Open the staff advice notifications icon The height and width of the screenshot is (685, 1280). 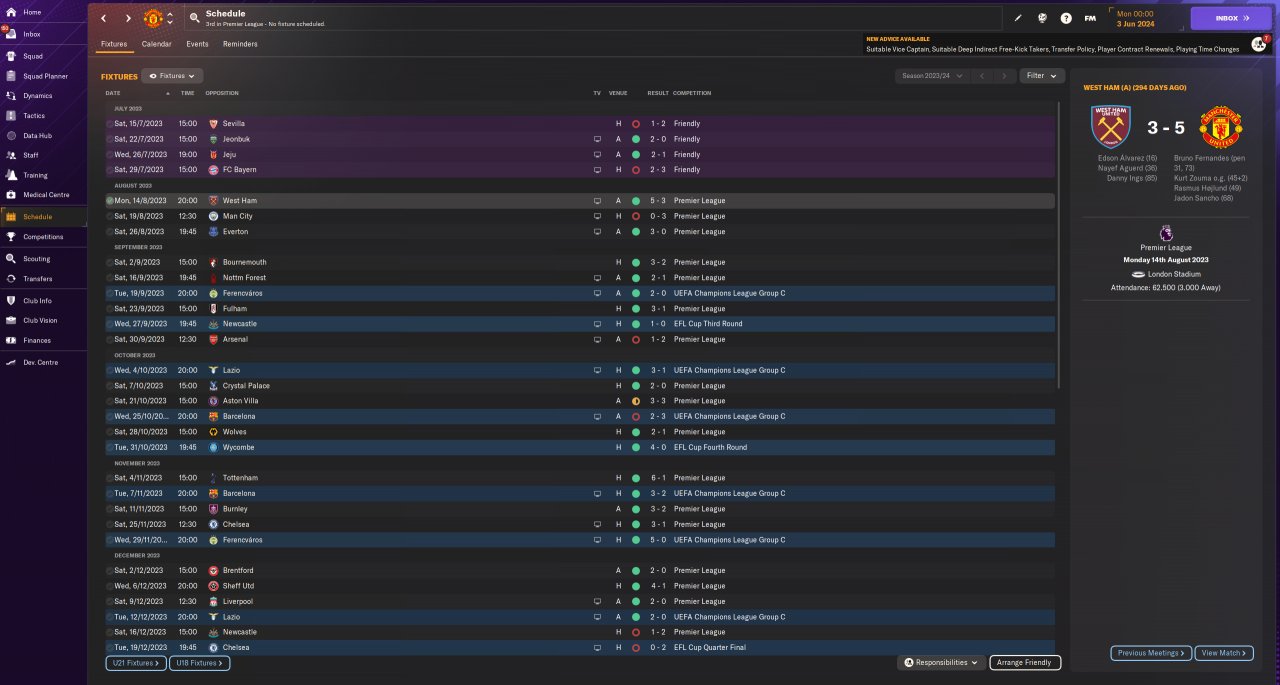click(x=1258, y=44)
